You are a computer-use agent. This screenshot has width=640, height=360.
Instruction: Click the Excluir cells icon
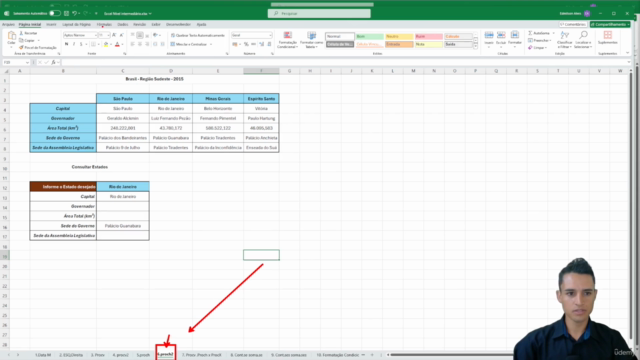click(501, 35)
